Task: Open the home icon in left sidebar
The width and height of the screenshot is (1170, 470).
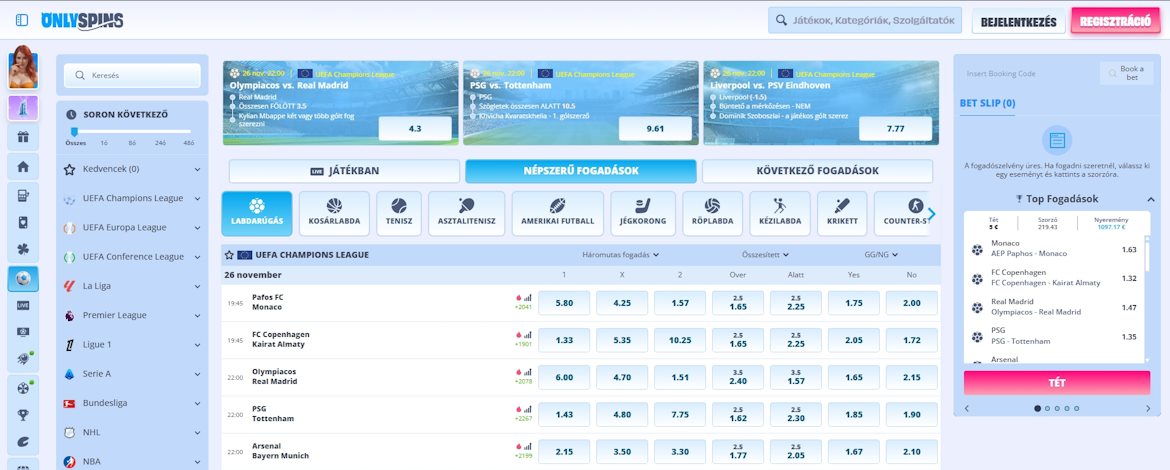Action: click(x=23, y=167)
